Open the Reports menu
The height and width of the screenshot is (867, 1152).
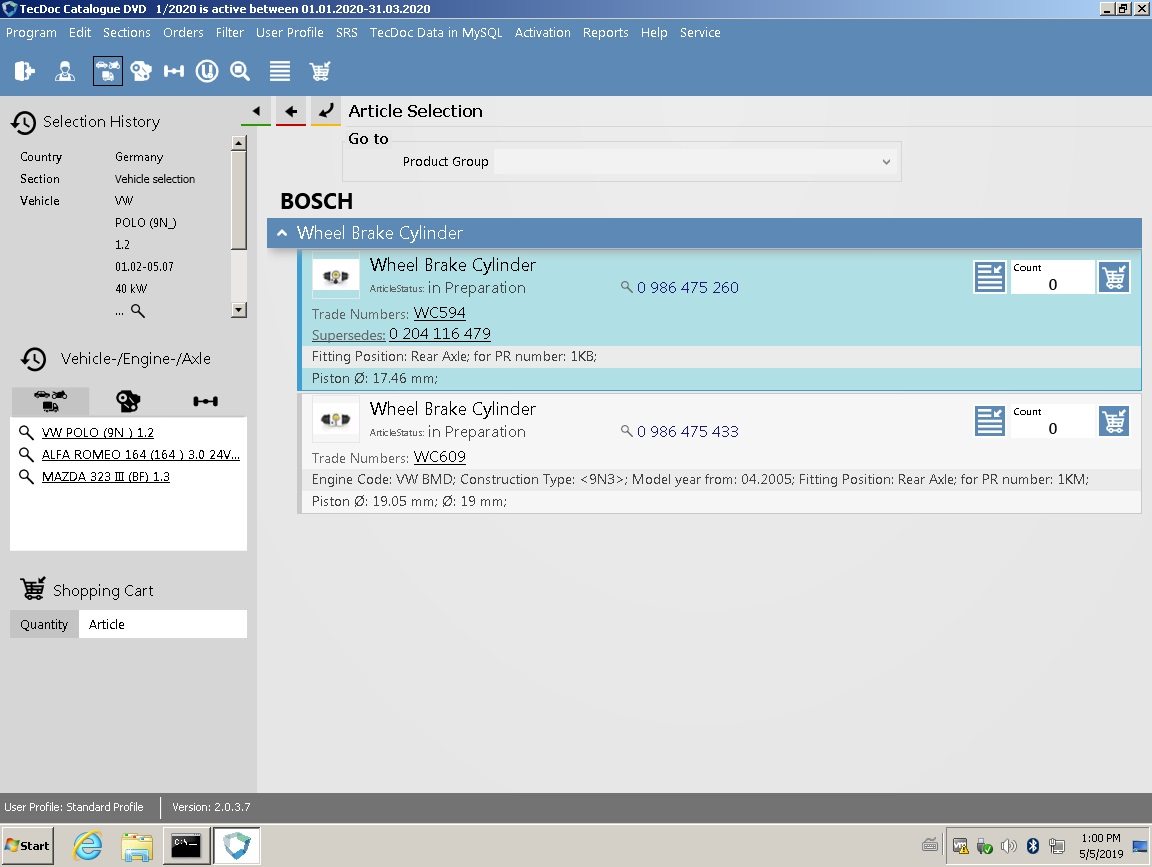[605, 32]
